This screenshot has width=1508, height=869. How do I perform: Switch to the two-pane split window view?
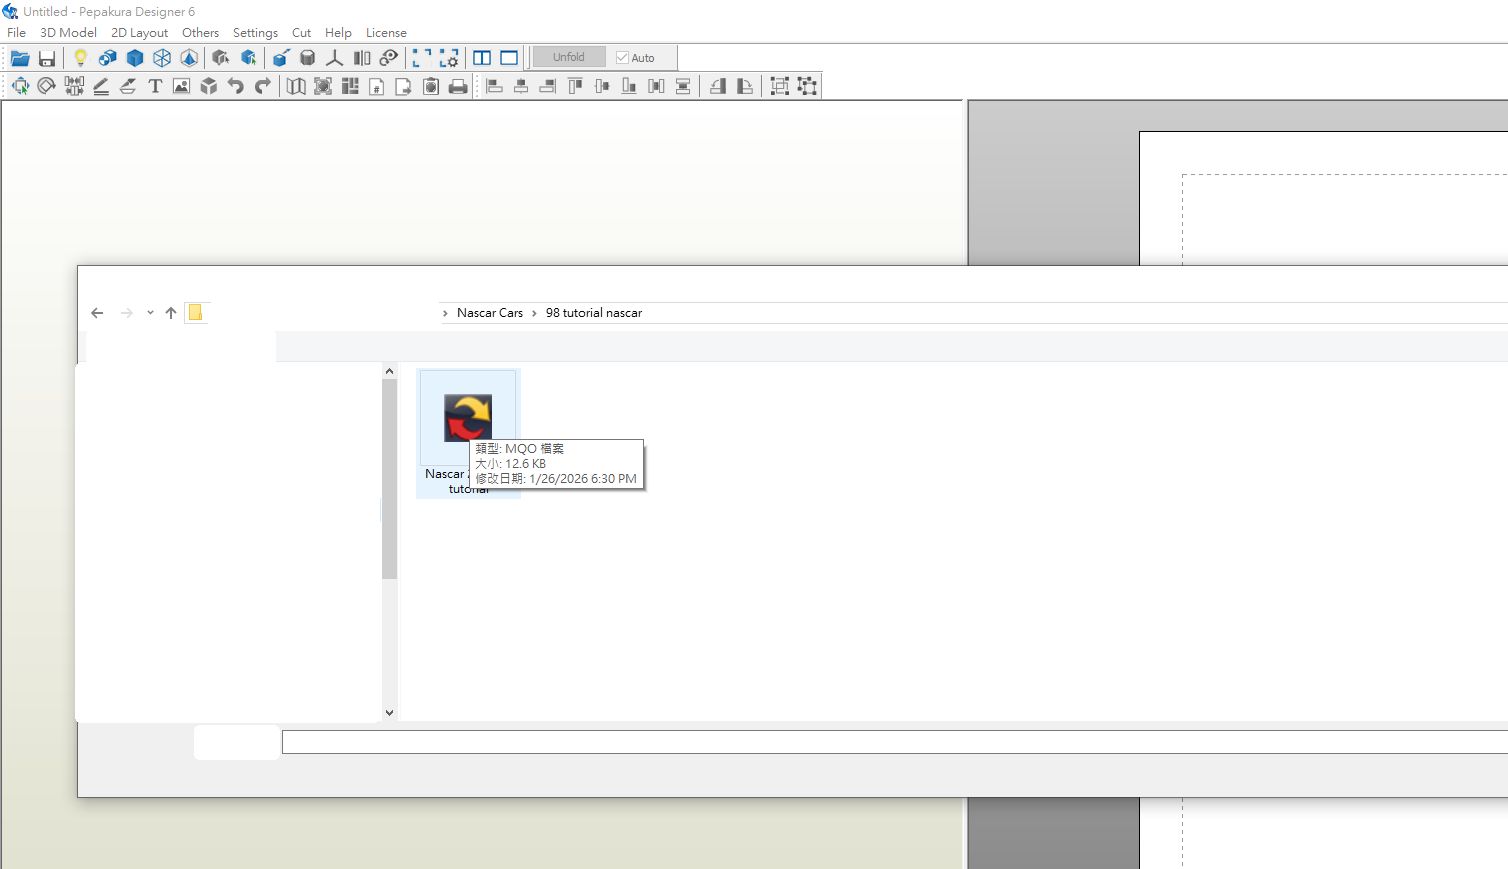(x=482, y=58)
